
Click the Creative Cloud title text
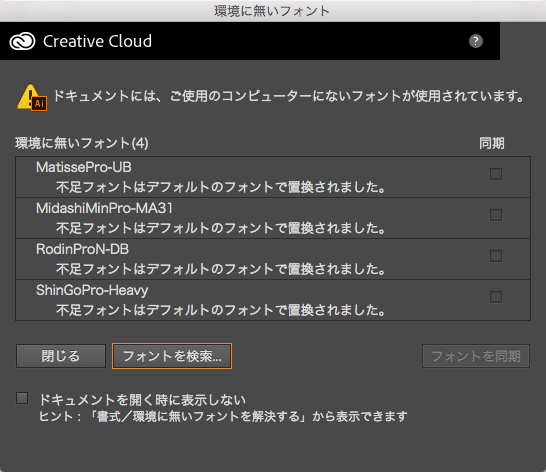pyautogui.click(x=98, y=41)
